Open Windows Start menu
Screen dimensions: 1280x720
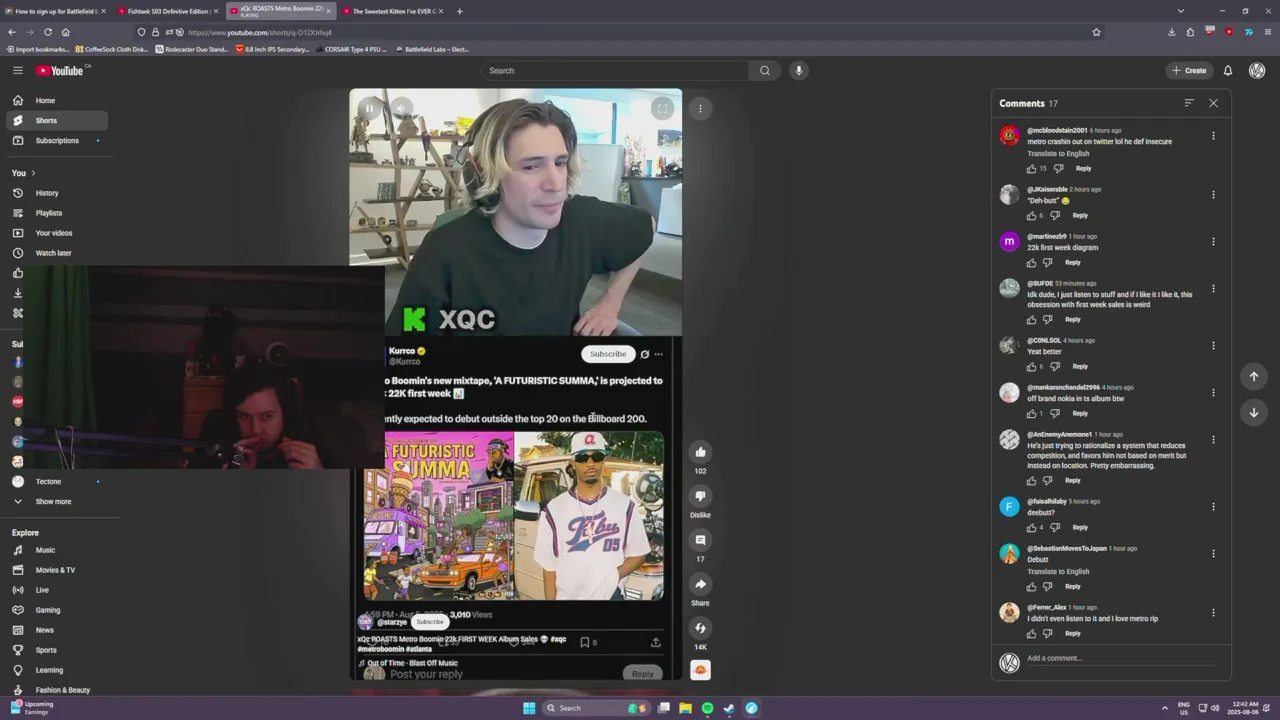pos(529,708)
